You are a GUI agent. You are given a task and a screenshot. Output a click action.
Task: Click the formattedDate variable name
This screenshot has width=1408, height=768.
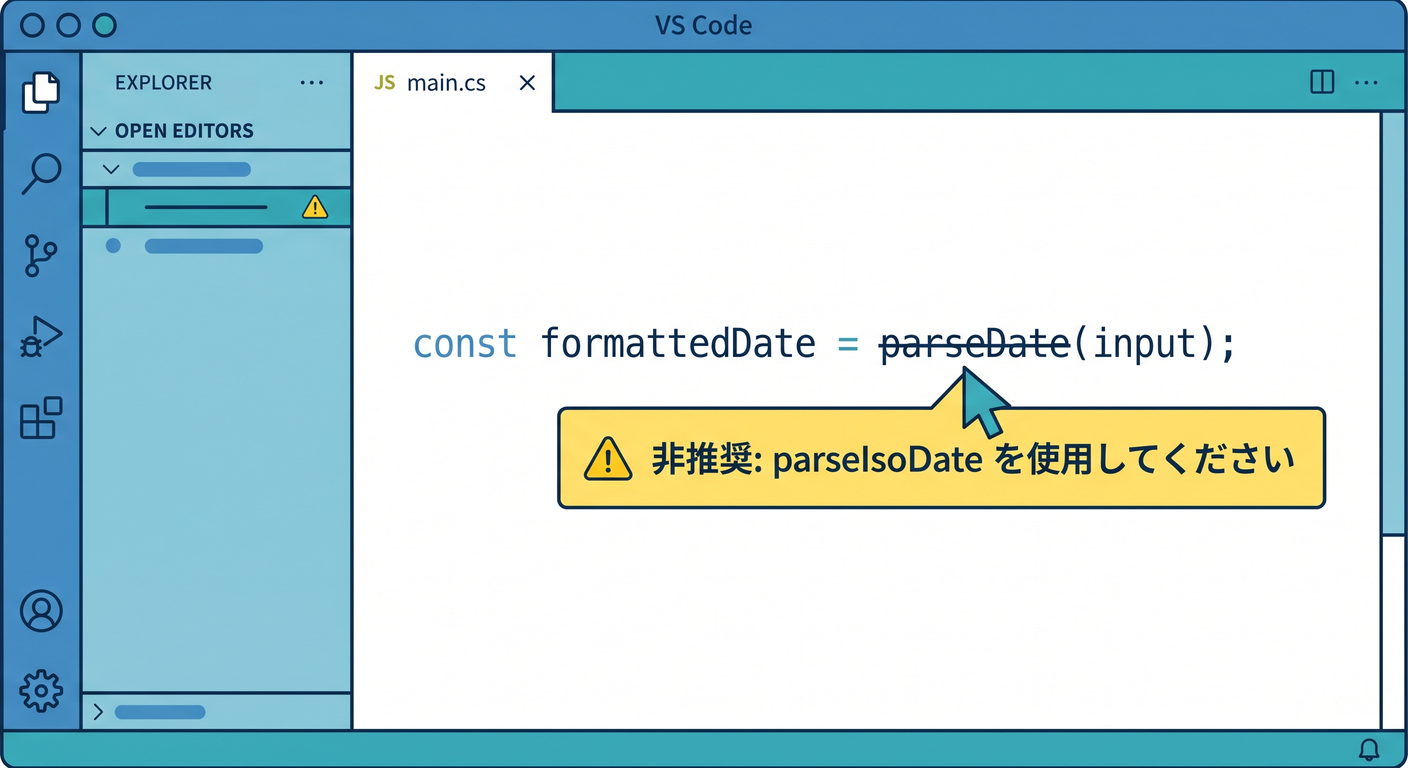[678, 344]
